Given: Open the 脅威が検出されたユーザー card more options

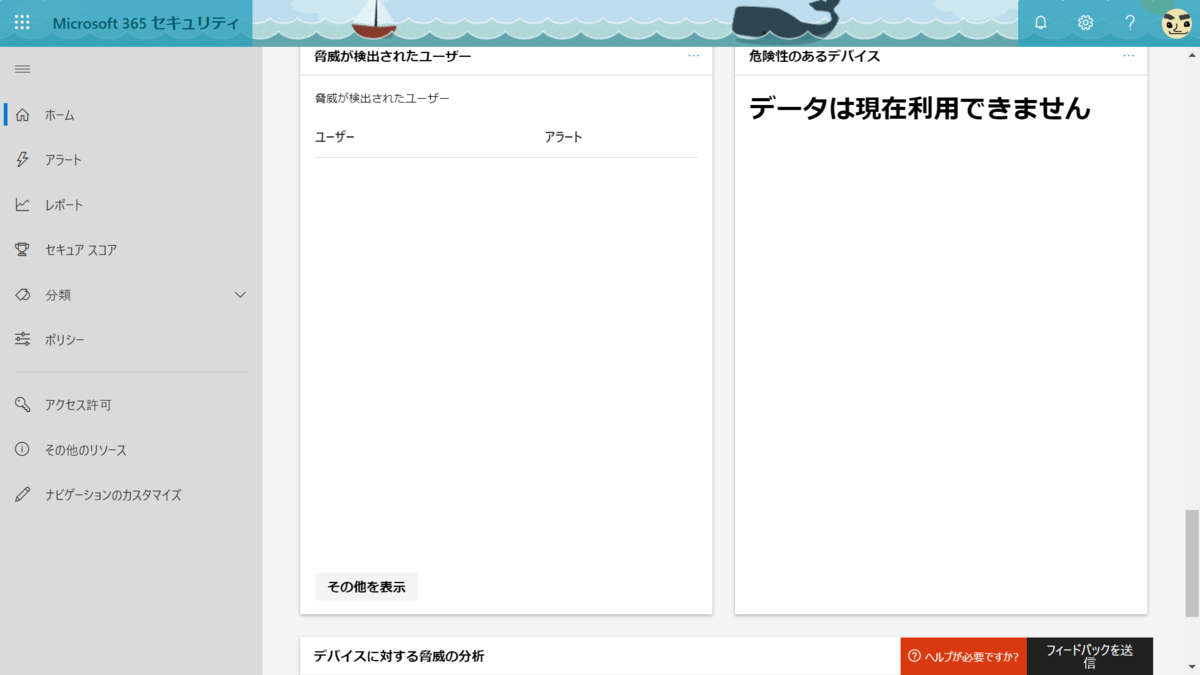Looking at the screenshot, I should tap(694, 56).
